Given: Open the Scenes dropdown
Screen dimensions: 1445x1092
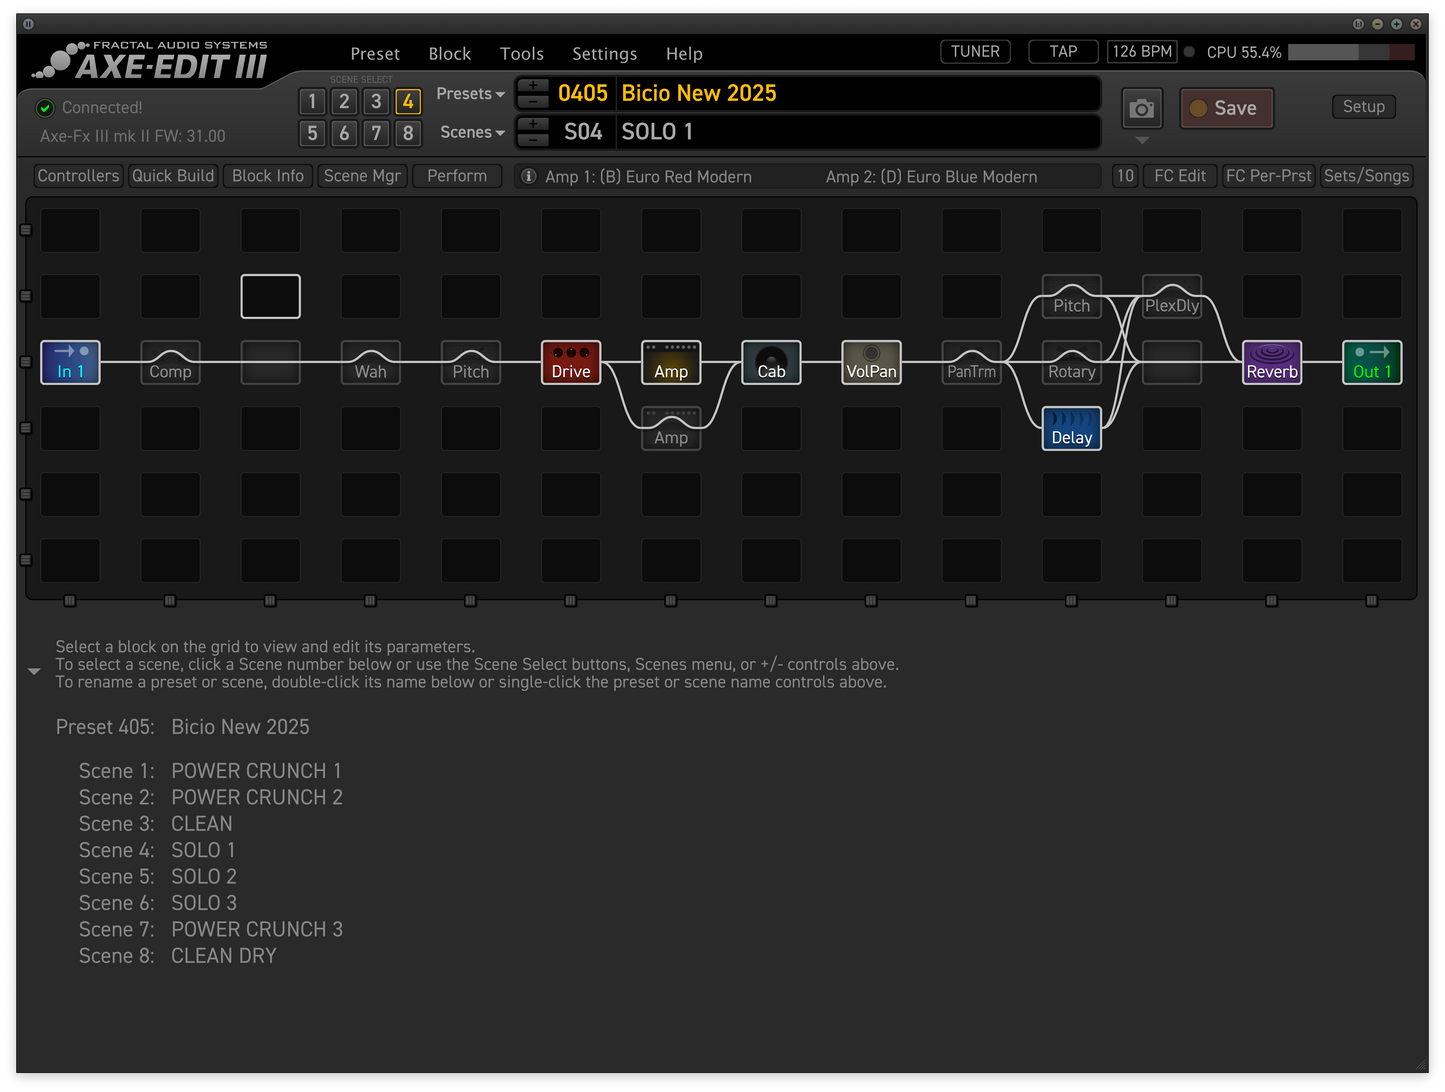Looking at the screenshot, I should click(470, 132).
